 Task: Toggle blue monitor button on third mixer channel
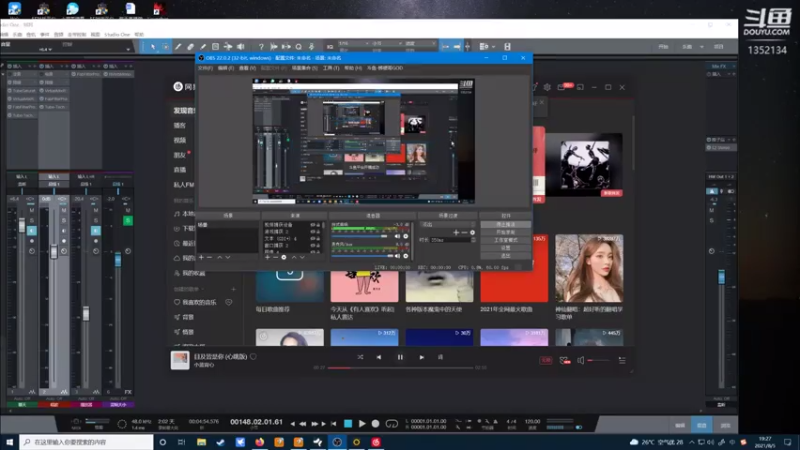[x=95, y=231]
